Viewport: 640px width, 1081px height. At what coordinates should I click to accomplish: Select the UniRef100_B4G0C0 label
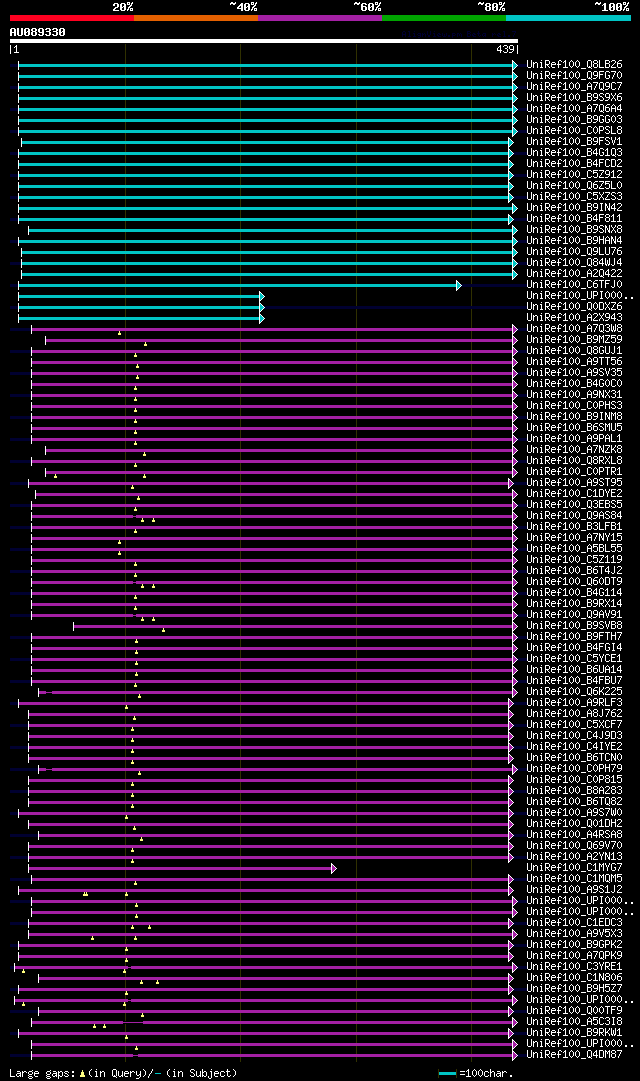pyautogui.click(x=574, y=385)
